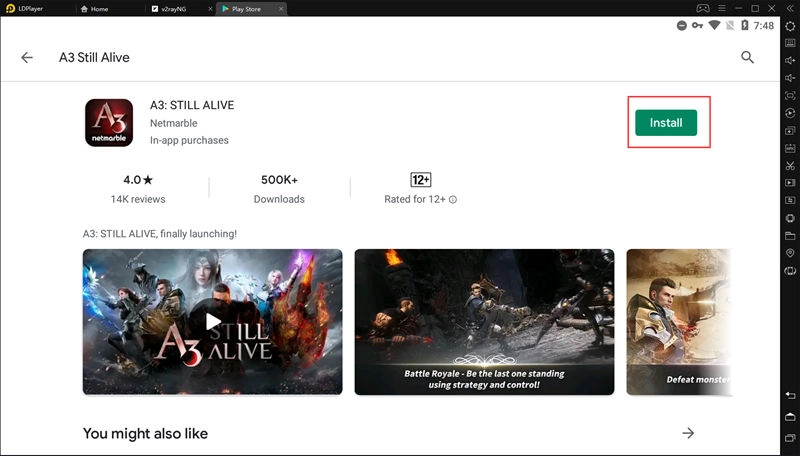Image resolution: width=800 pixels, height=456 pixels.
Task: Select the Play Store tab
Action: coord(246,9)
